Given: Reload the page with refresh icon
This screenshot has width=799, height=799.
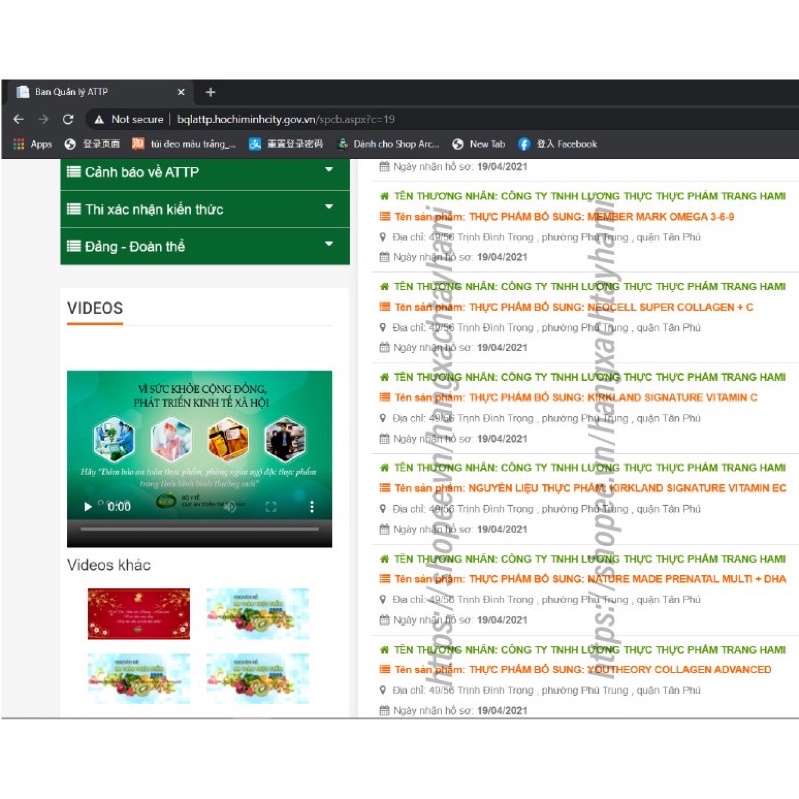Looking at the screenshot, I should (x=68, y=119).
